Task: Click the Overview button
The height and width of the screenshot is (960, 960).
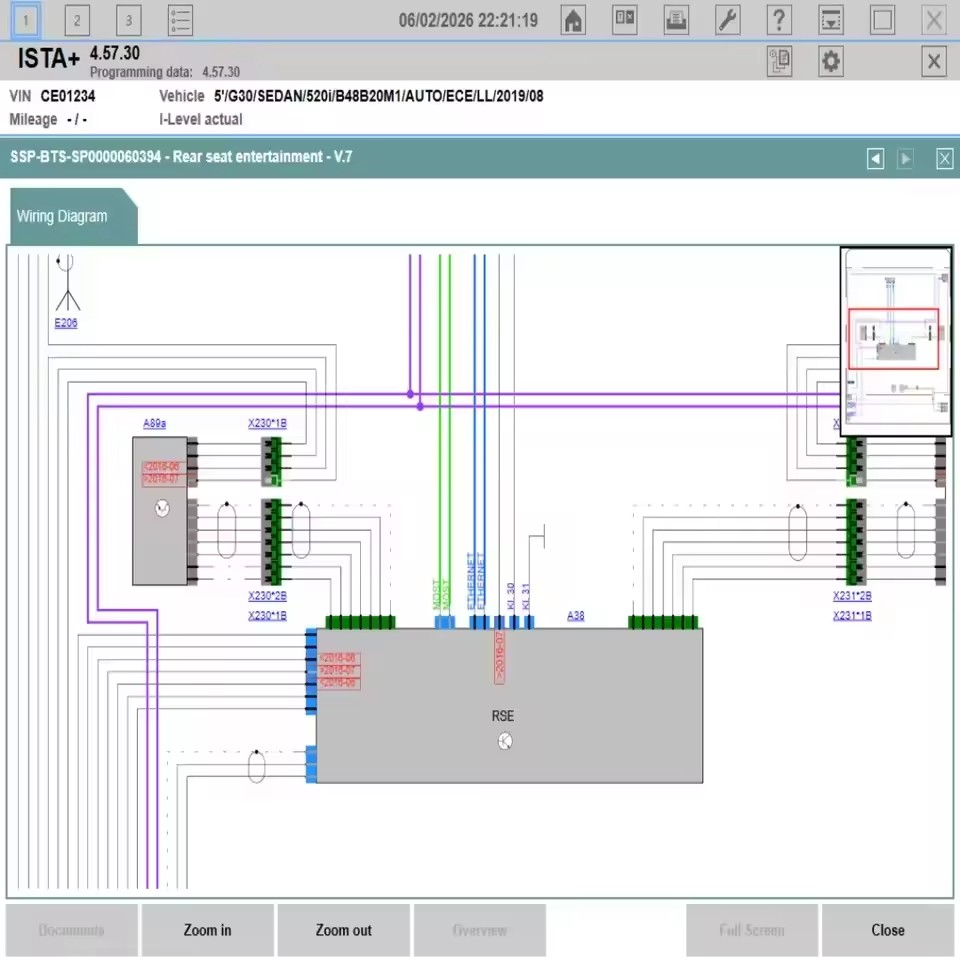Action: coord(479,930)
